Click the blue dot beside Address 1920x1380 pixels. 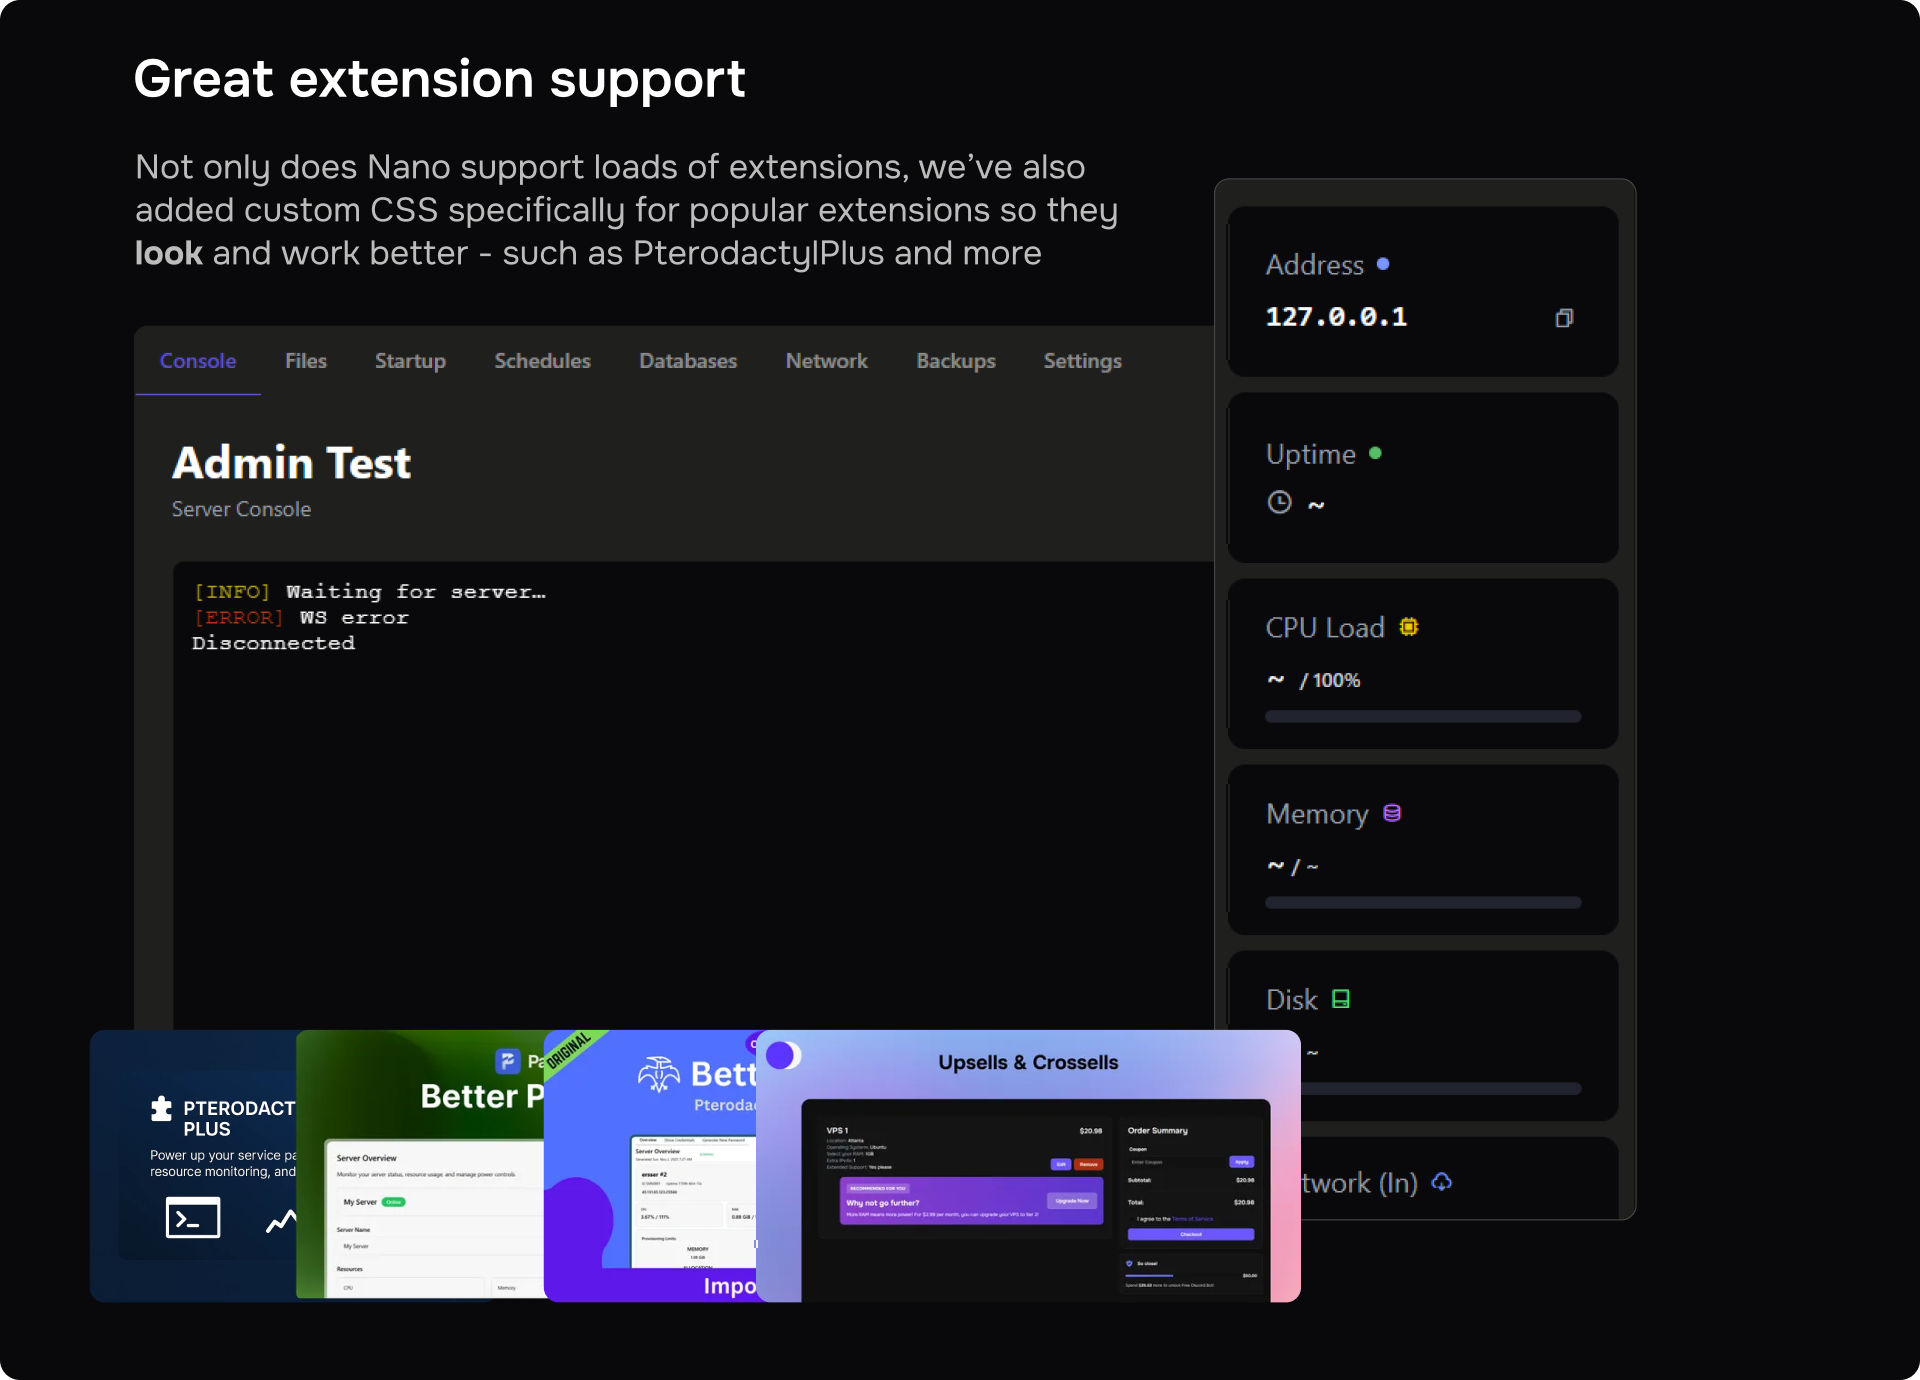1383,264
